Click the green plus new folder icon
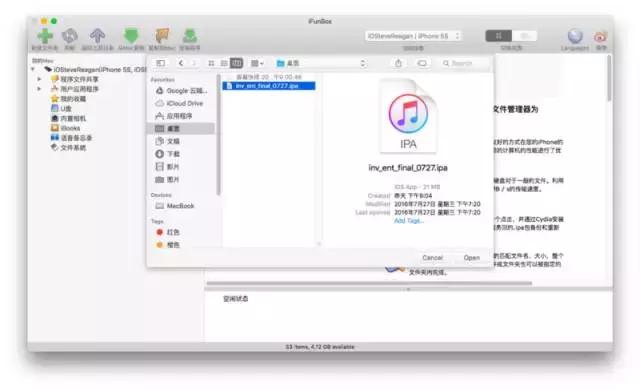640x390 pixels. 45,36
